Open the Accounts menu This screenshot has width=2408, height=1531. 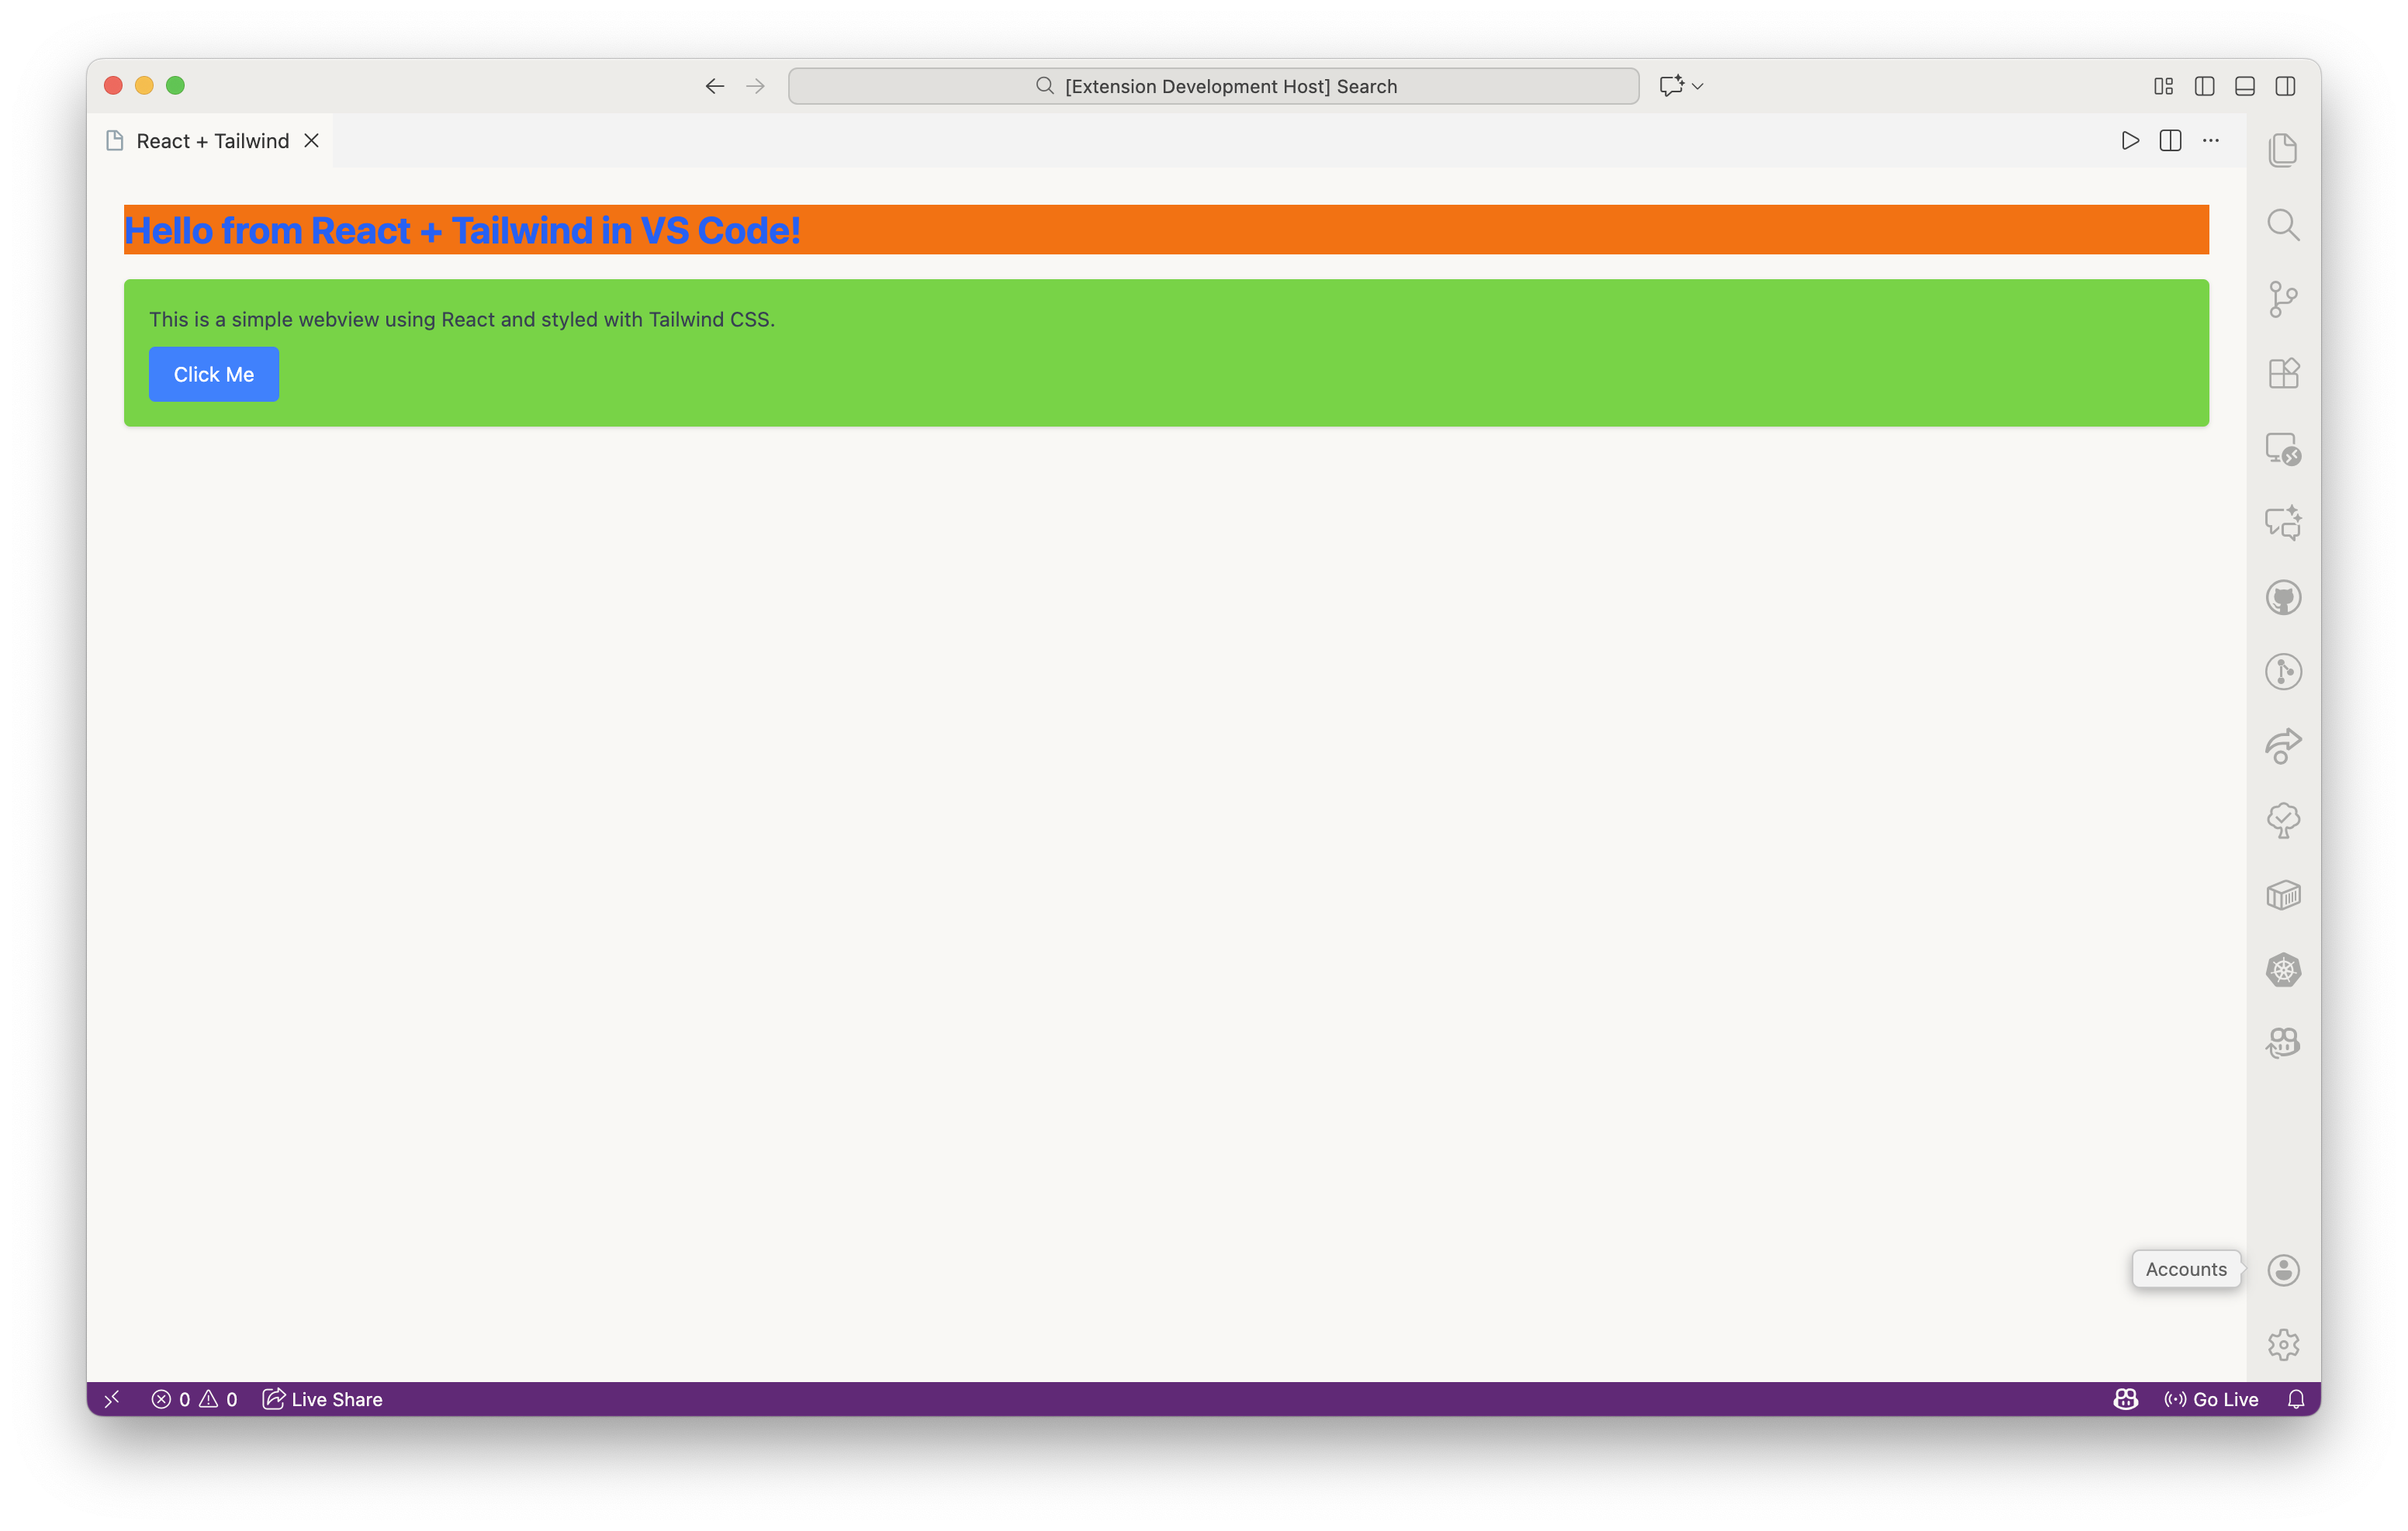(2284, 1269)
